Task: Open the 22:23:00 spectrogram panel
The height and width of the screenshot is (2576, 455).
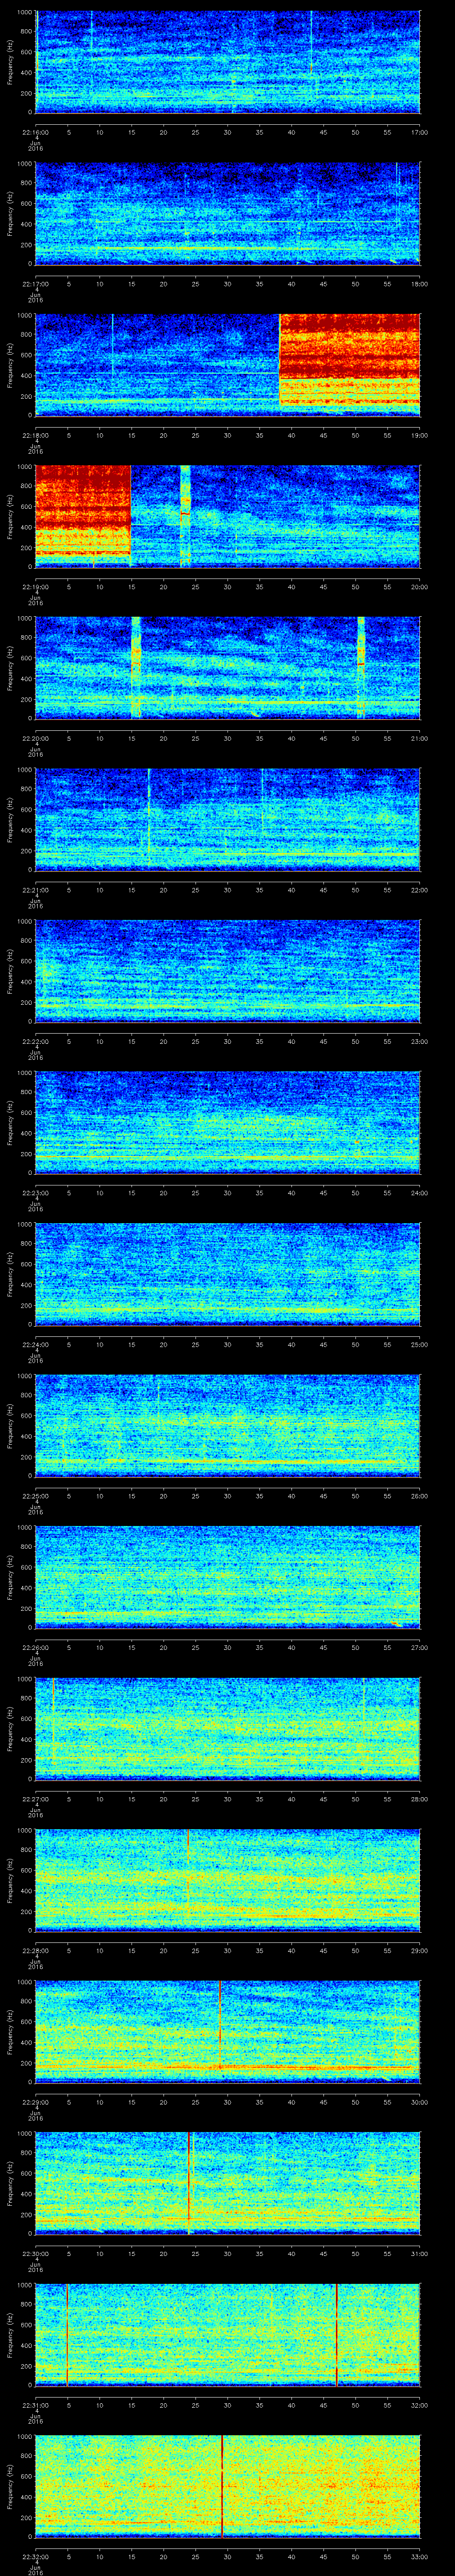Action: pos(227,1122)
